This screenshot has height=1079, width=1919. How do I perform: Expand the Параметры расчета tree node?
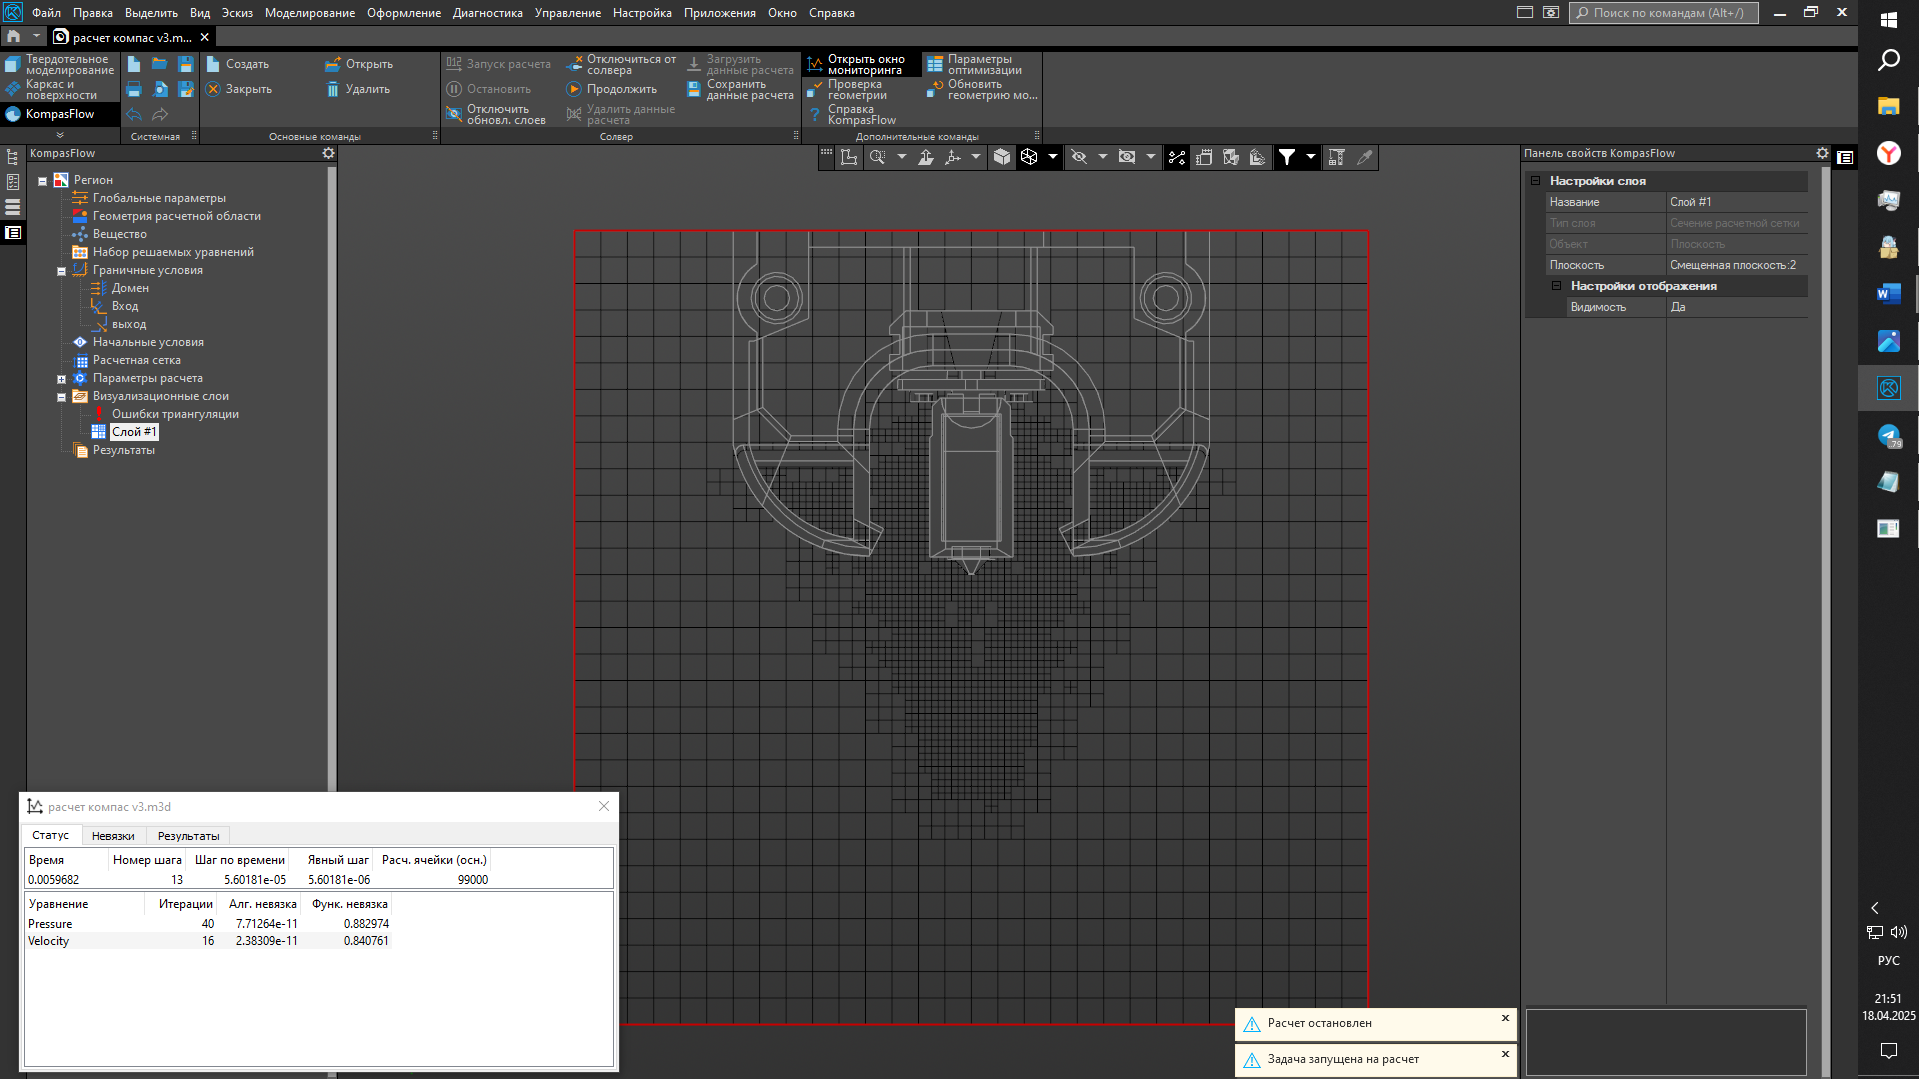61,379
